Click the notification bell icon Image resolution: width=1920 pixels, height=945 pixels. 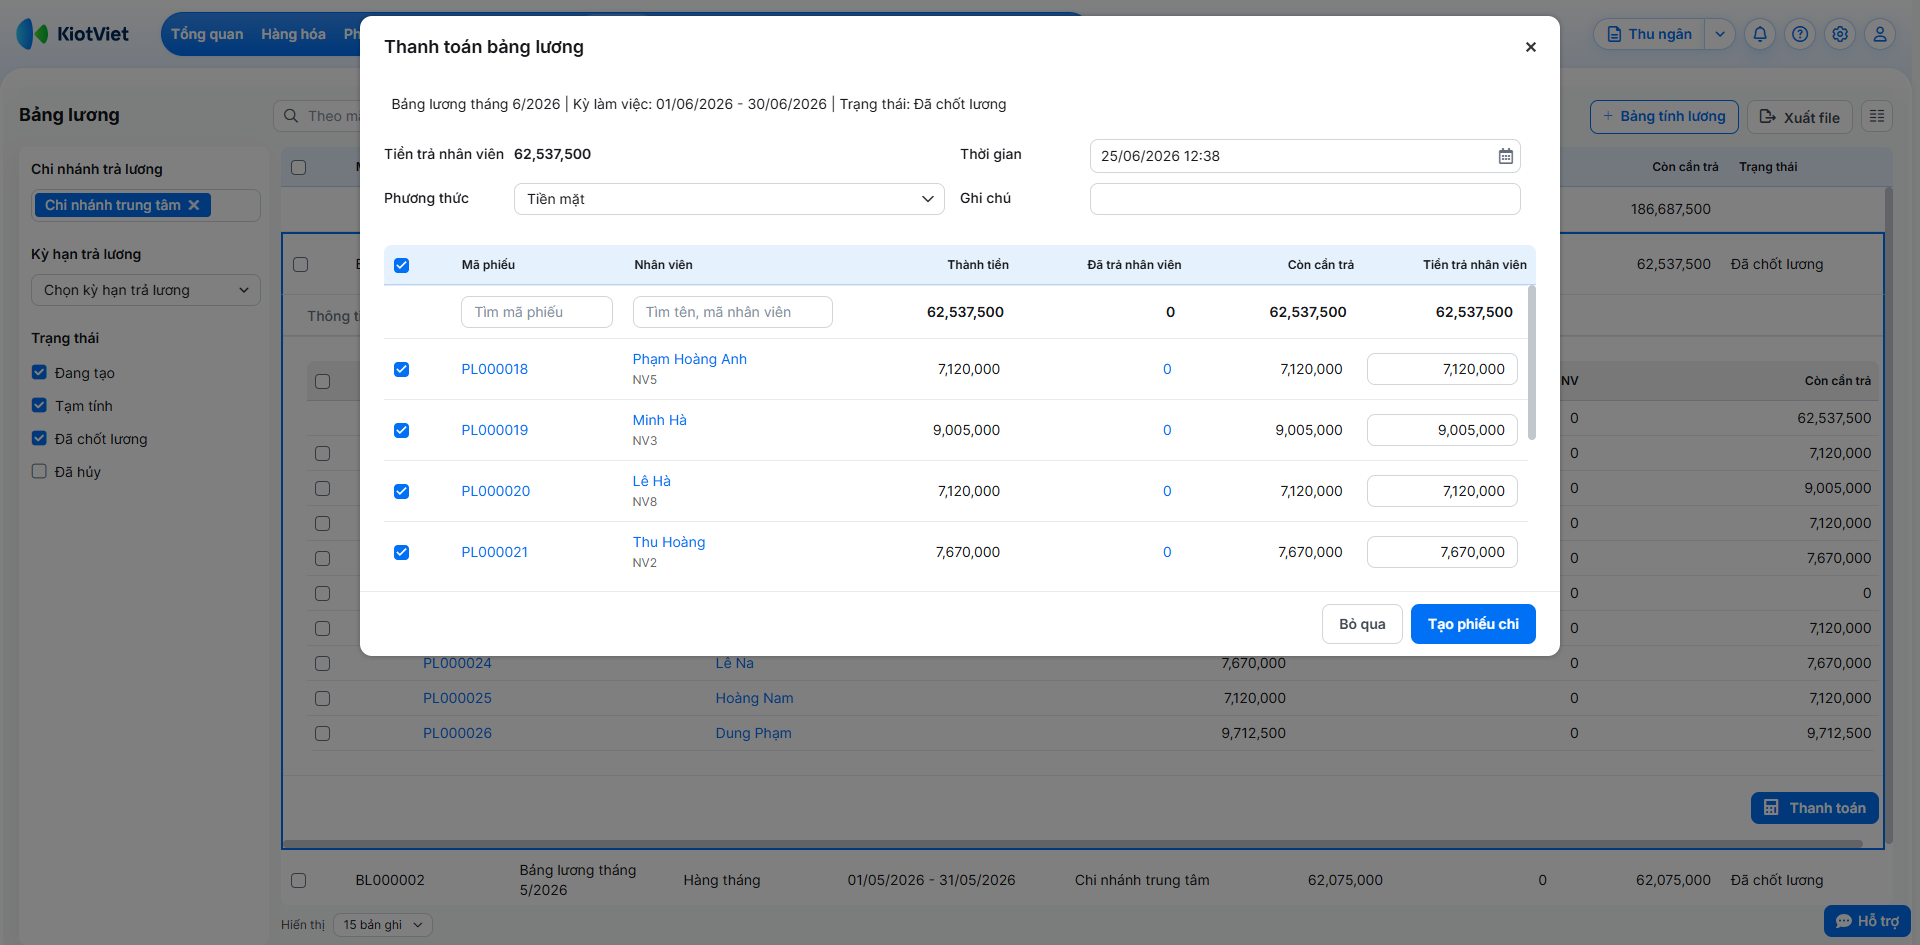[x=1760, y=34]
